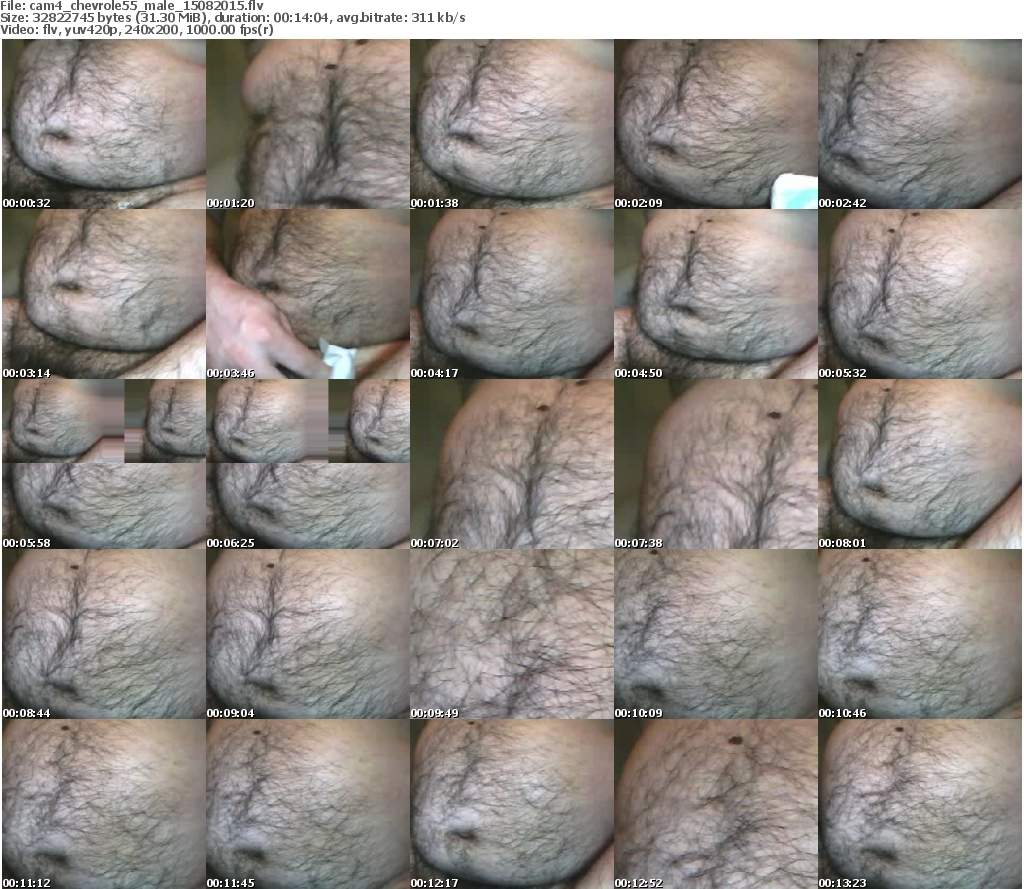Select the frame at 00:12:17
This screenshot has height=889, width=1024.
click(511, 804)
